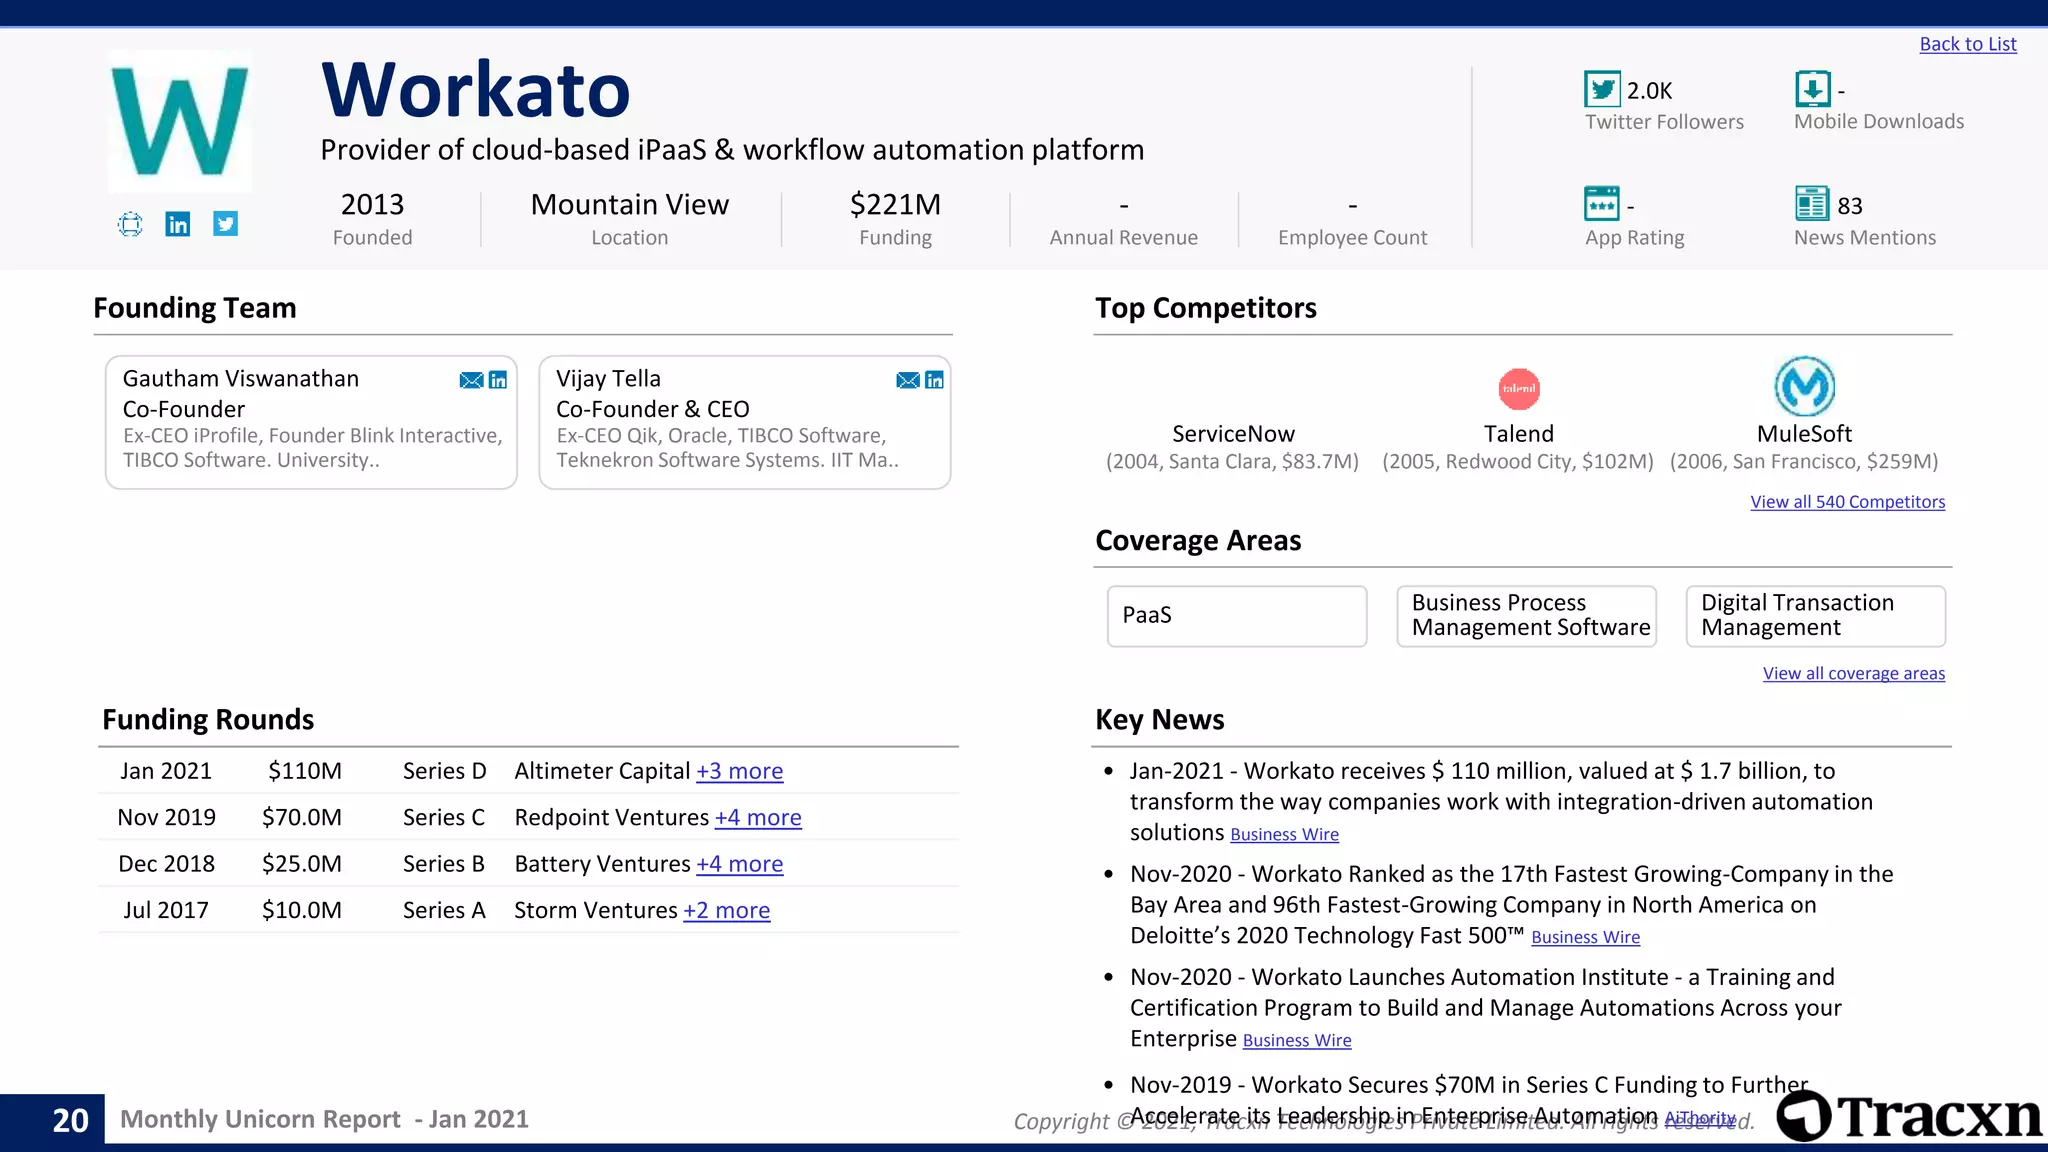This screenshot has height=1152, width=2048.
Task: Click email icon for Vijay Tella
Action: click(908, 380)
